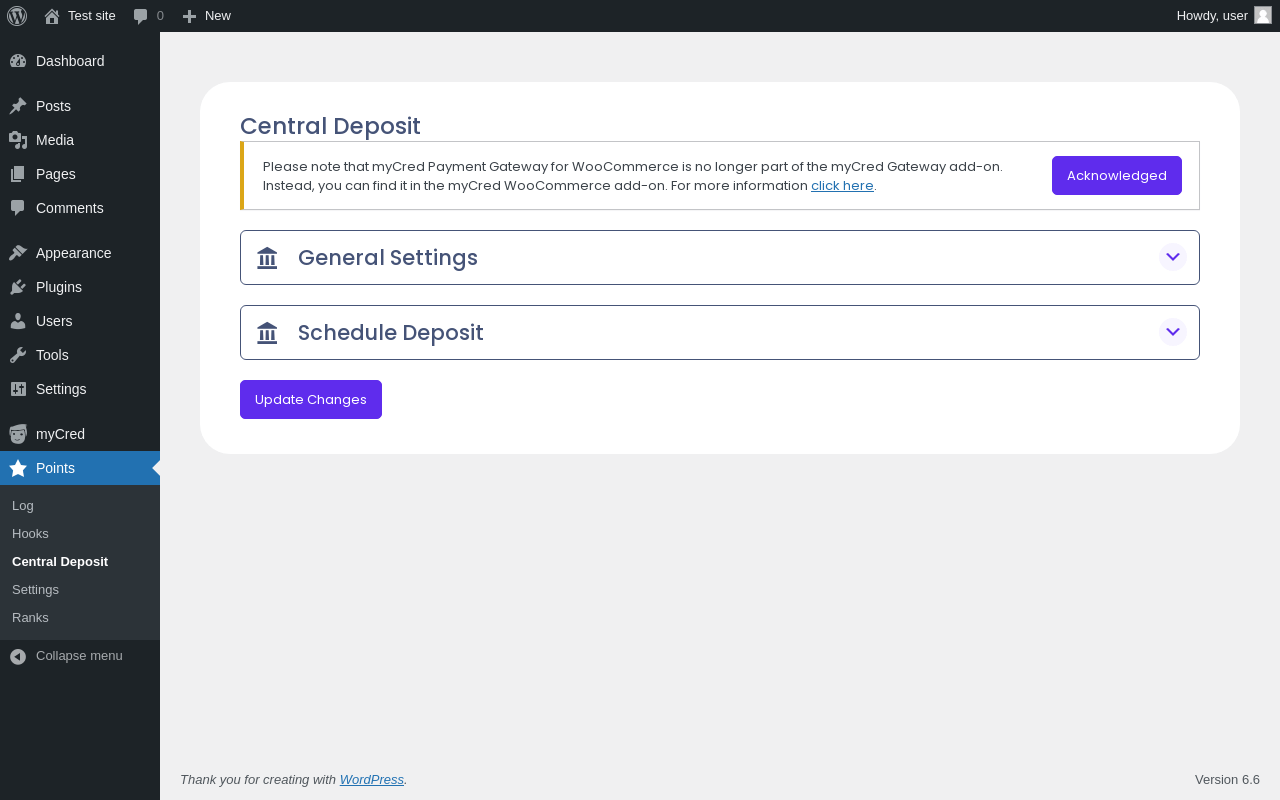
Task: Click the WordPress logo icon
Action: pyautogui.click(x=17, y=16)
